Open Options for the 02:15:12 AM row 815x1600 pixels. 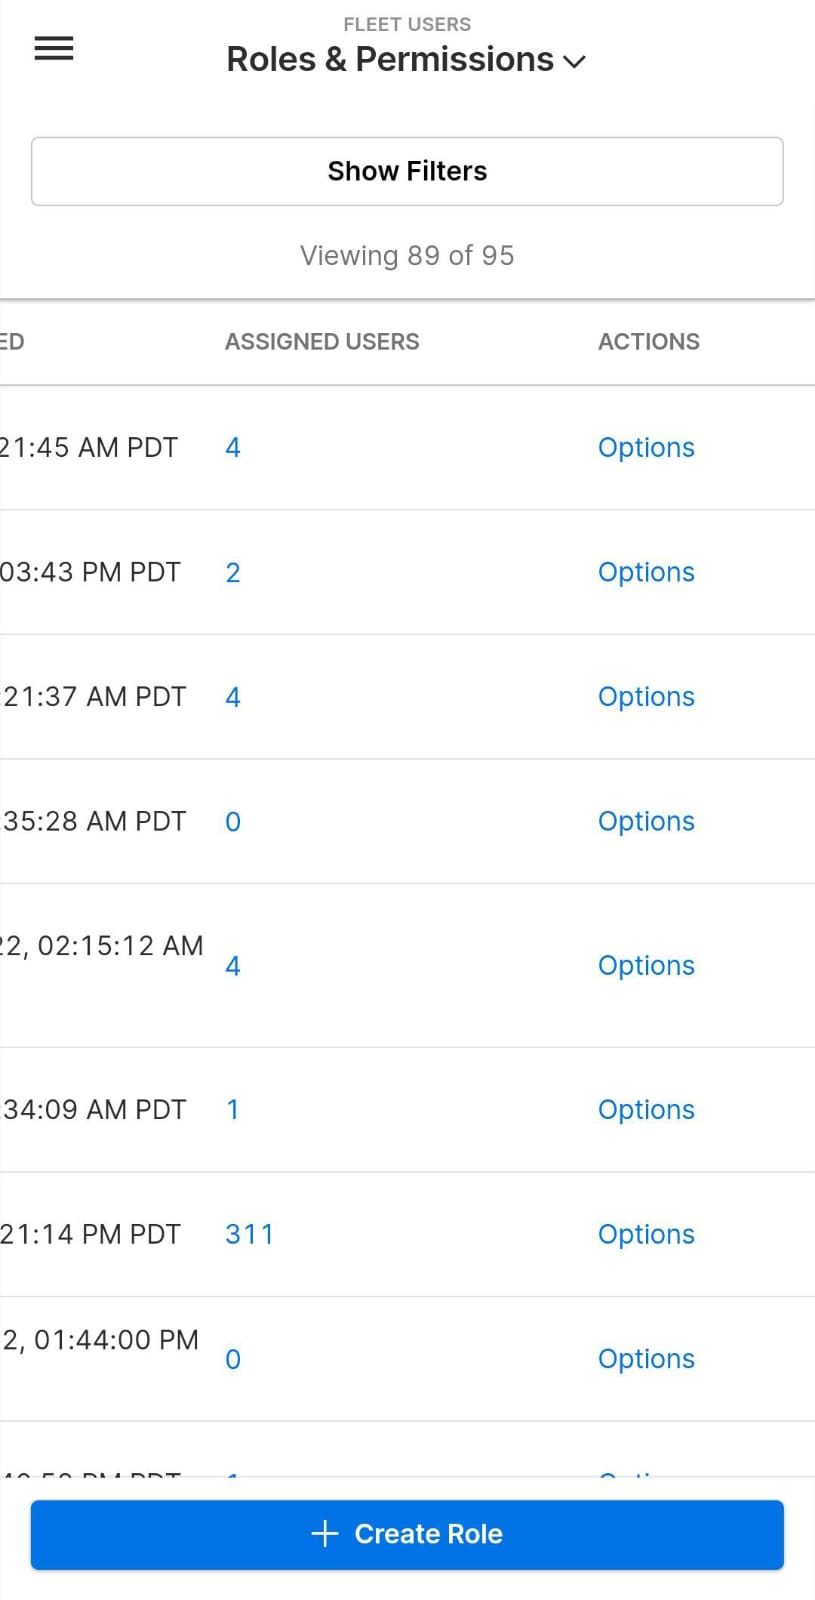646,966
